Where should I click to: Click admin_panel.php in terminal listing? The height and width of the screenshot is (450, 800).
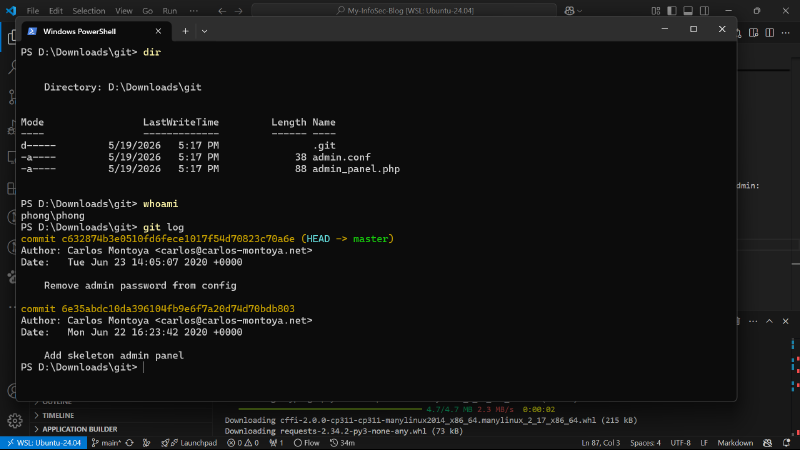pyautogui.click(x=356, y=169)
